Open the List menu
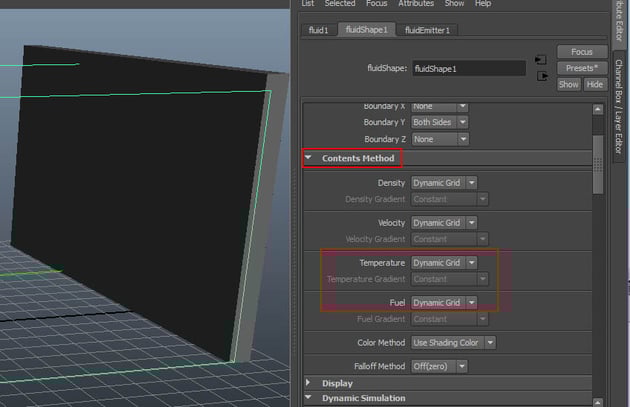Viewport: 630px width, 407px height. pyautogui.click(x=308, y=4)
